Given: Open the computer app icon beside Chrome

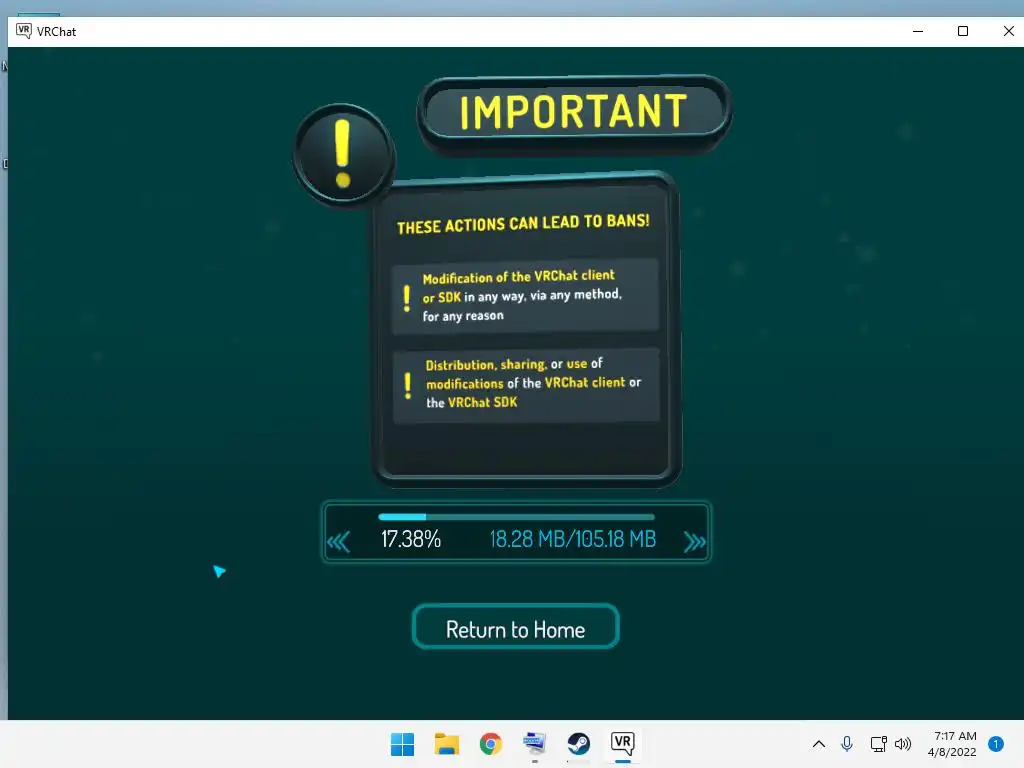Looking at the screenshot, I should (x=534, y=744).
